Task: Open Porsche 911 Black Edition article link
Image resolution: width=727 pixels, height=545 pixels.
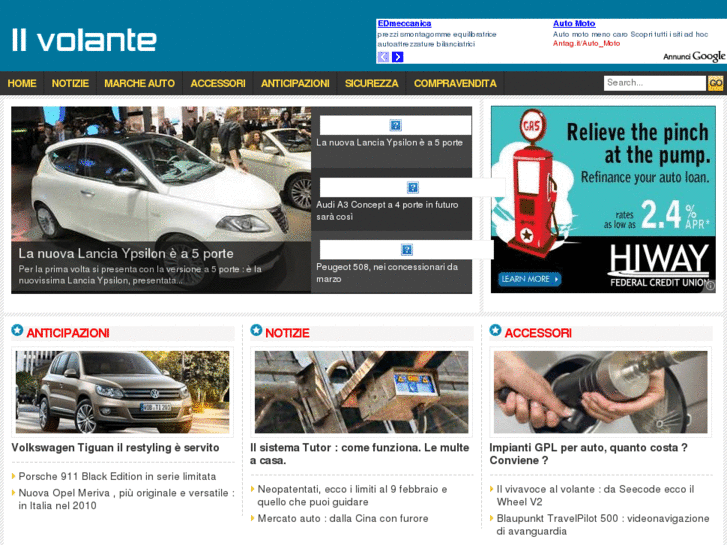Action: pos(117,476)
